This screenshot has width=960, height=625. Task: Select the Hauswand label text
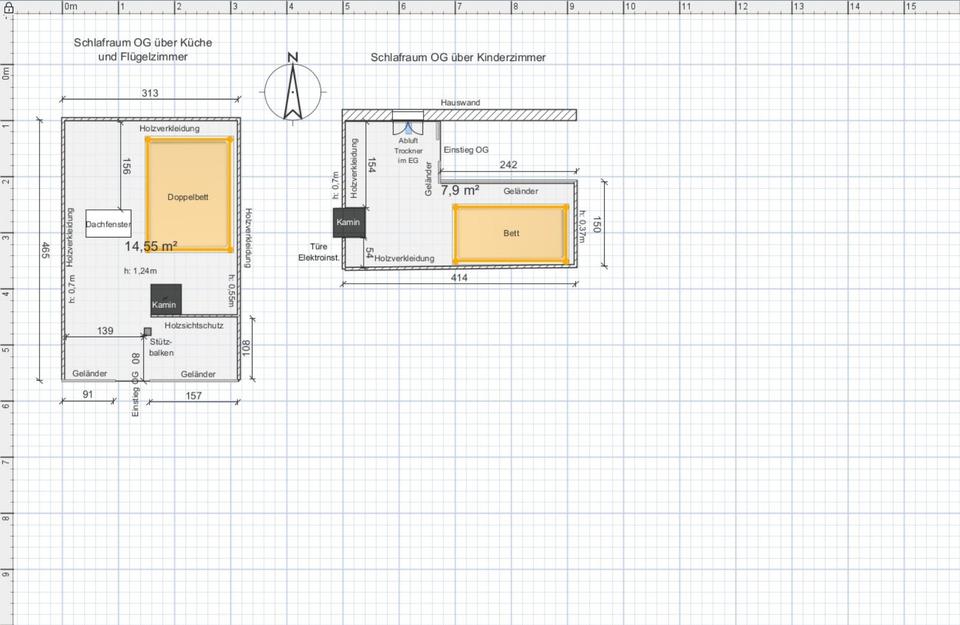[460, 103]
